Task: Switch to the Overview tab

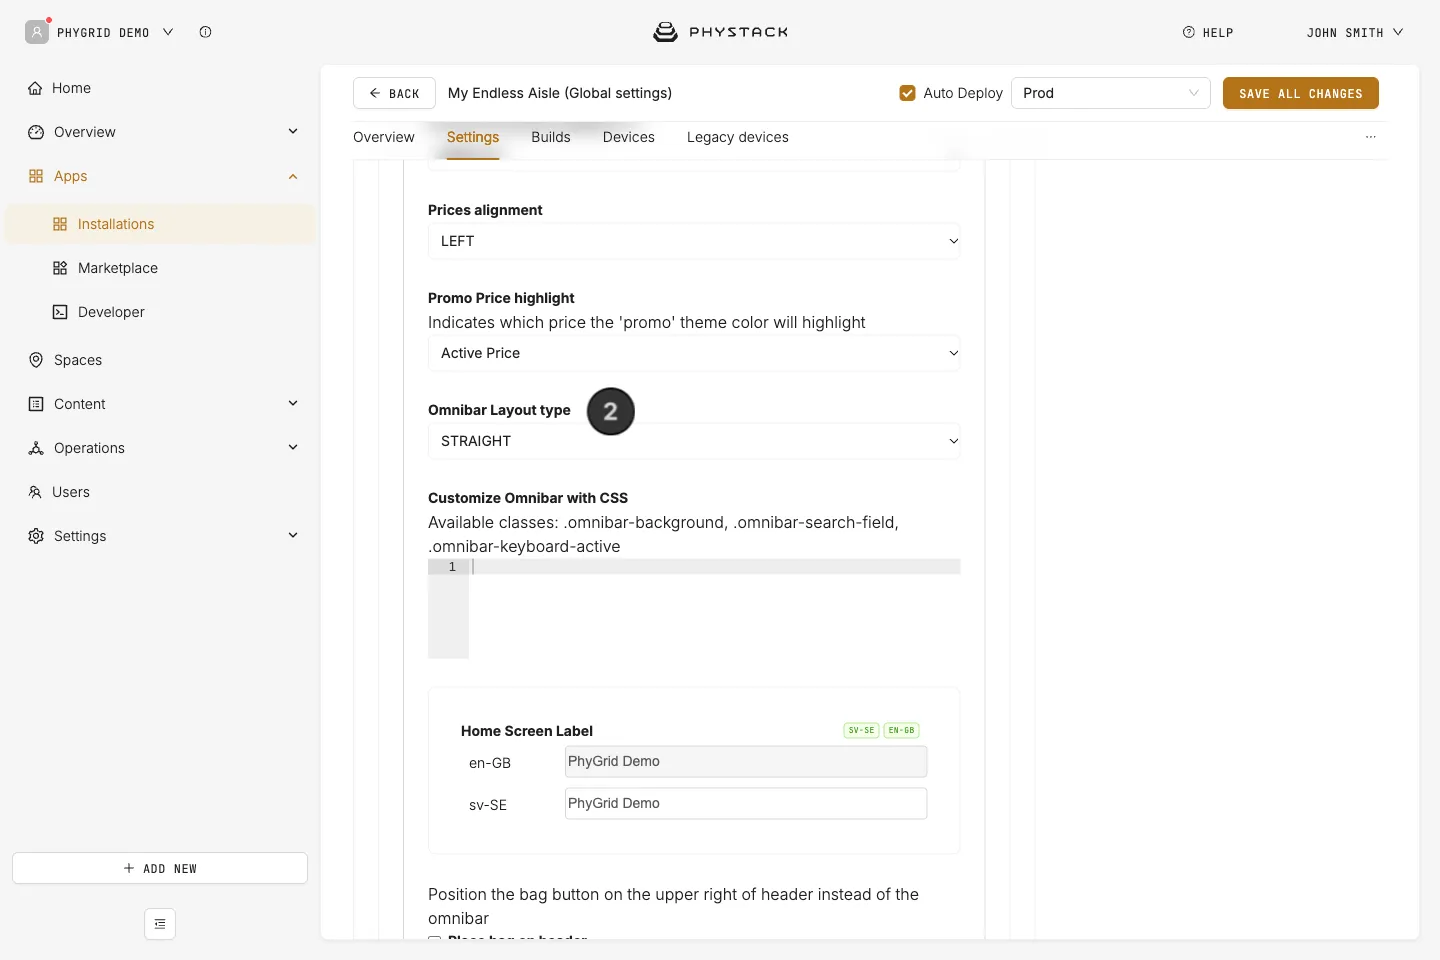Action: [x=384, y=137]
